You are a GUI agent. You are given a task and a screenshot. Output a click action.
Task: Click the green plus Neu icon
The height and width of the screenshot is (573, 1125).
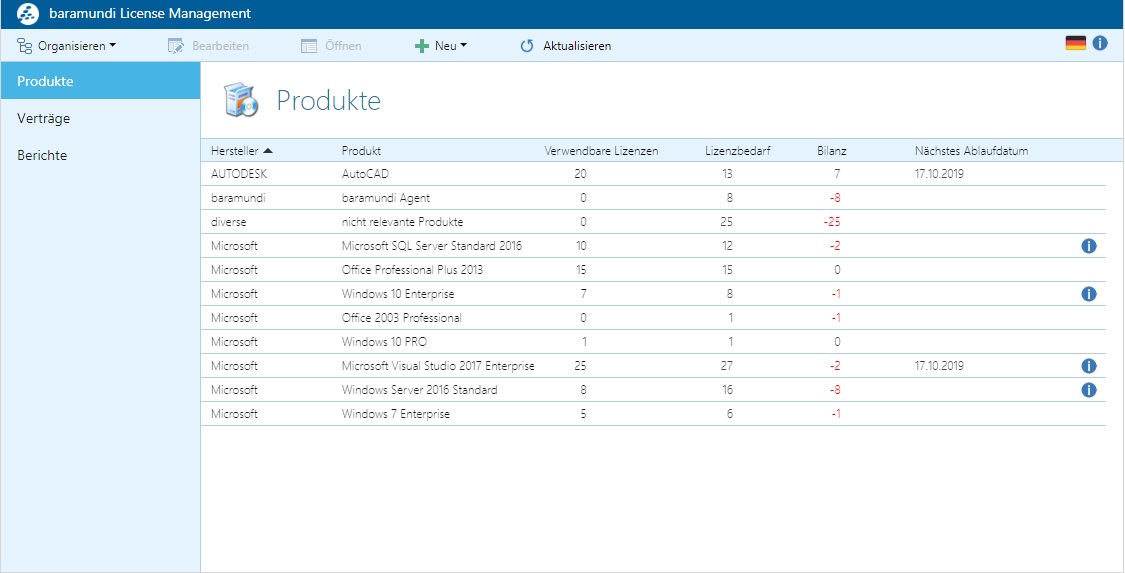click(422, 46)
